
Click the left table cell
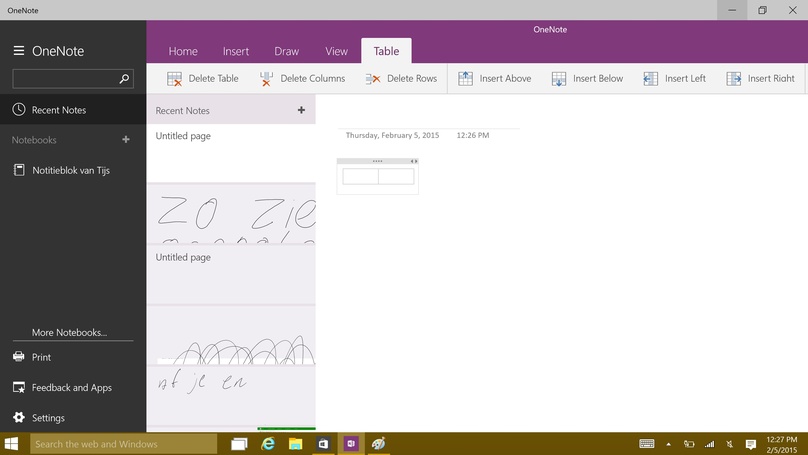point(360,176)
